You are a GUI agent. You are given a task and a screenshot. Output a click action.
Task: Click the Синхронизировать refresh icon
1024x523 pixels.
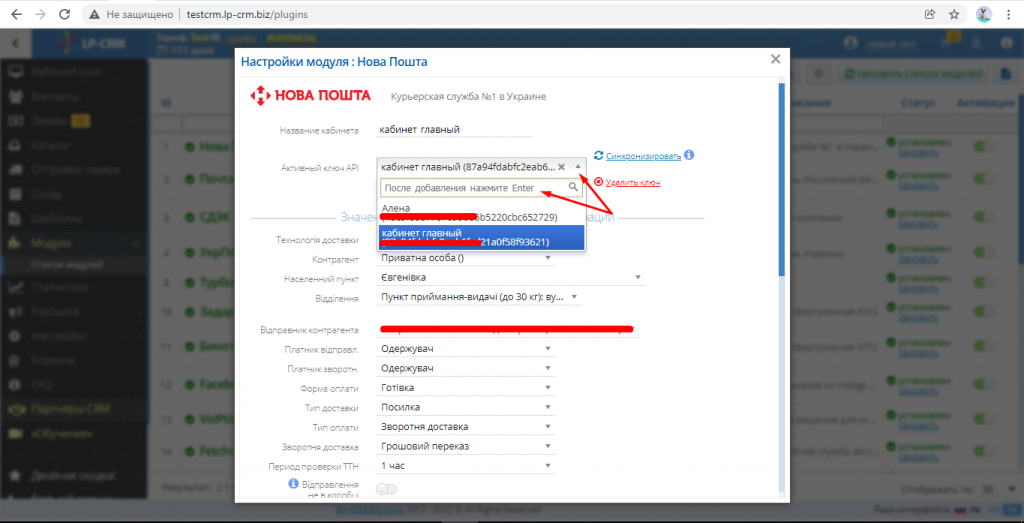pos(598,156)
